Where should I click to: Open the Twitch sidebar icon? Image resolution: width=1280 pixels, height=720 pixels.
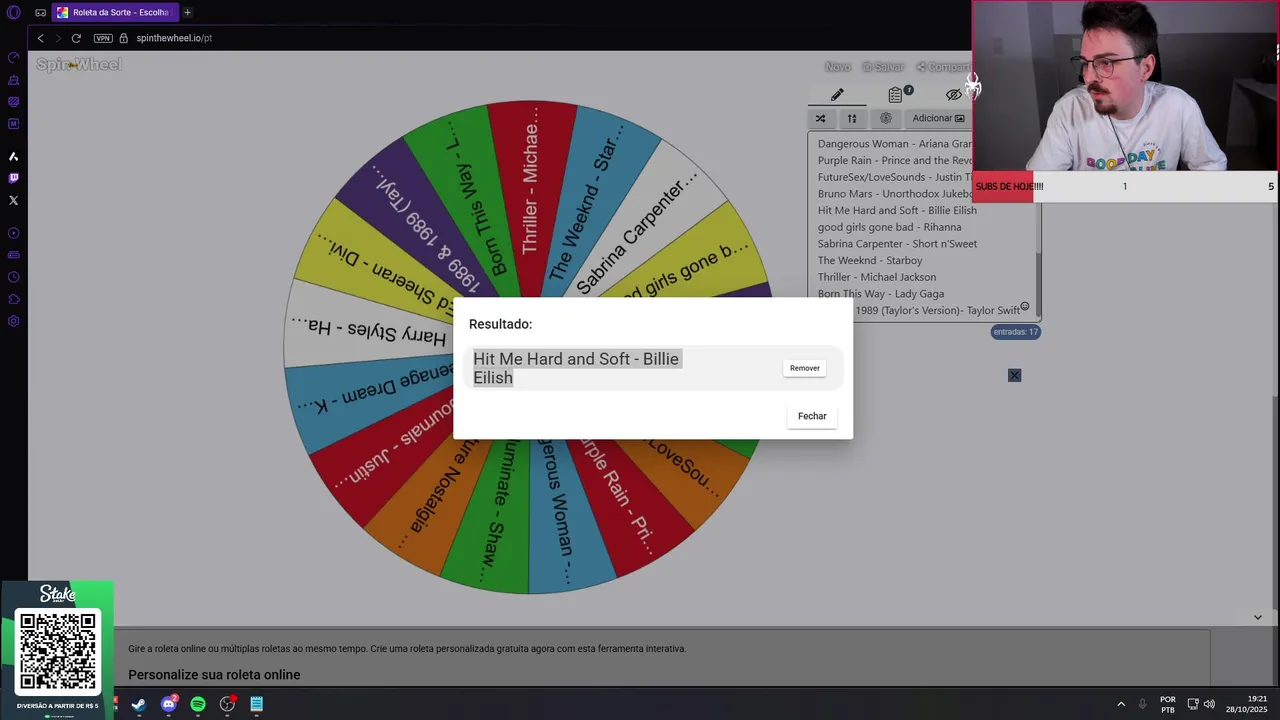click(x=14, y=178)
